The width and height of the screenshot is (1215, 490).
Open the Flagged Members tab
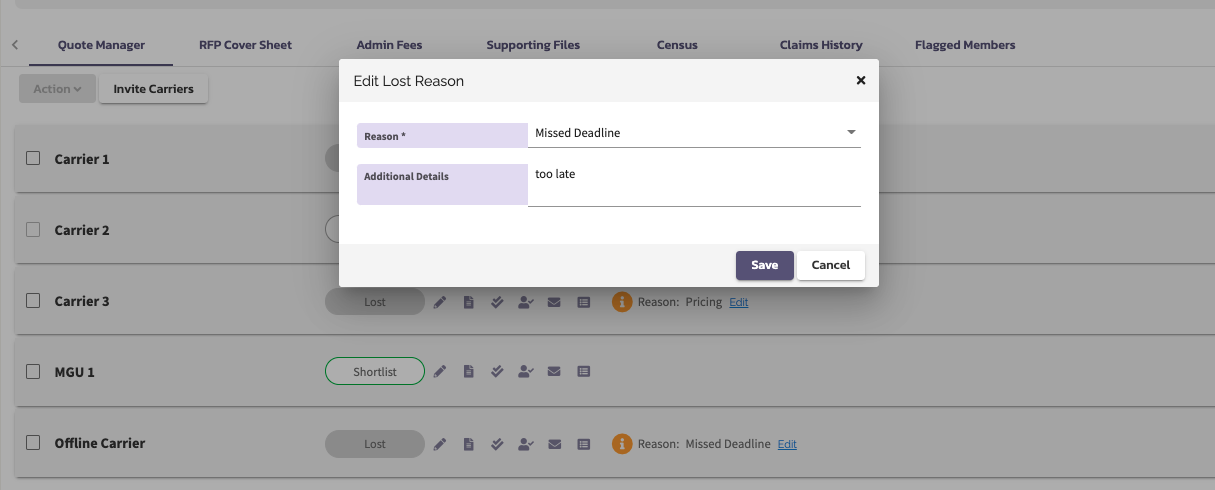click(965, 45)
